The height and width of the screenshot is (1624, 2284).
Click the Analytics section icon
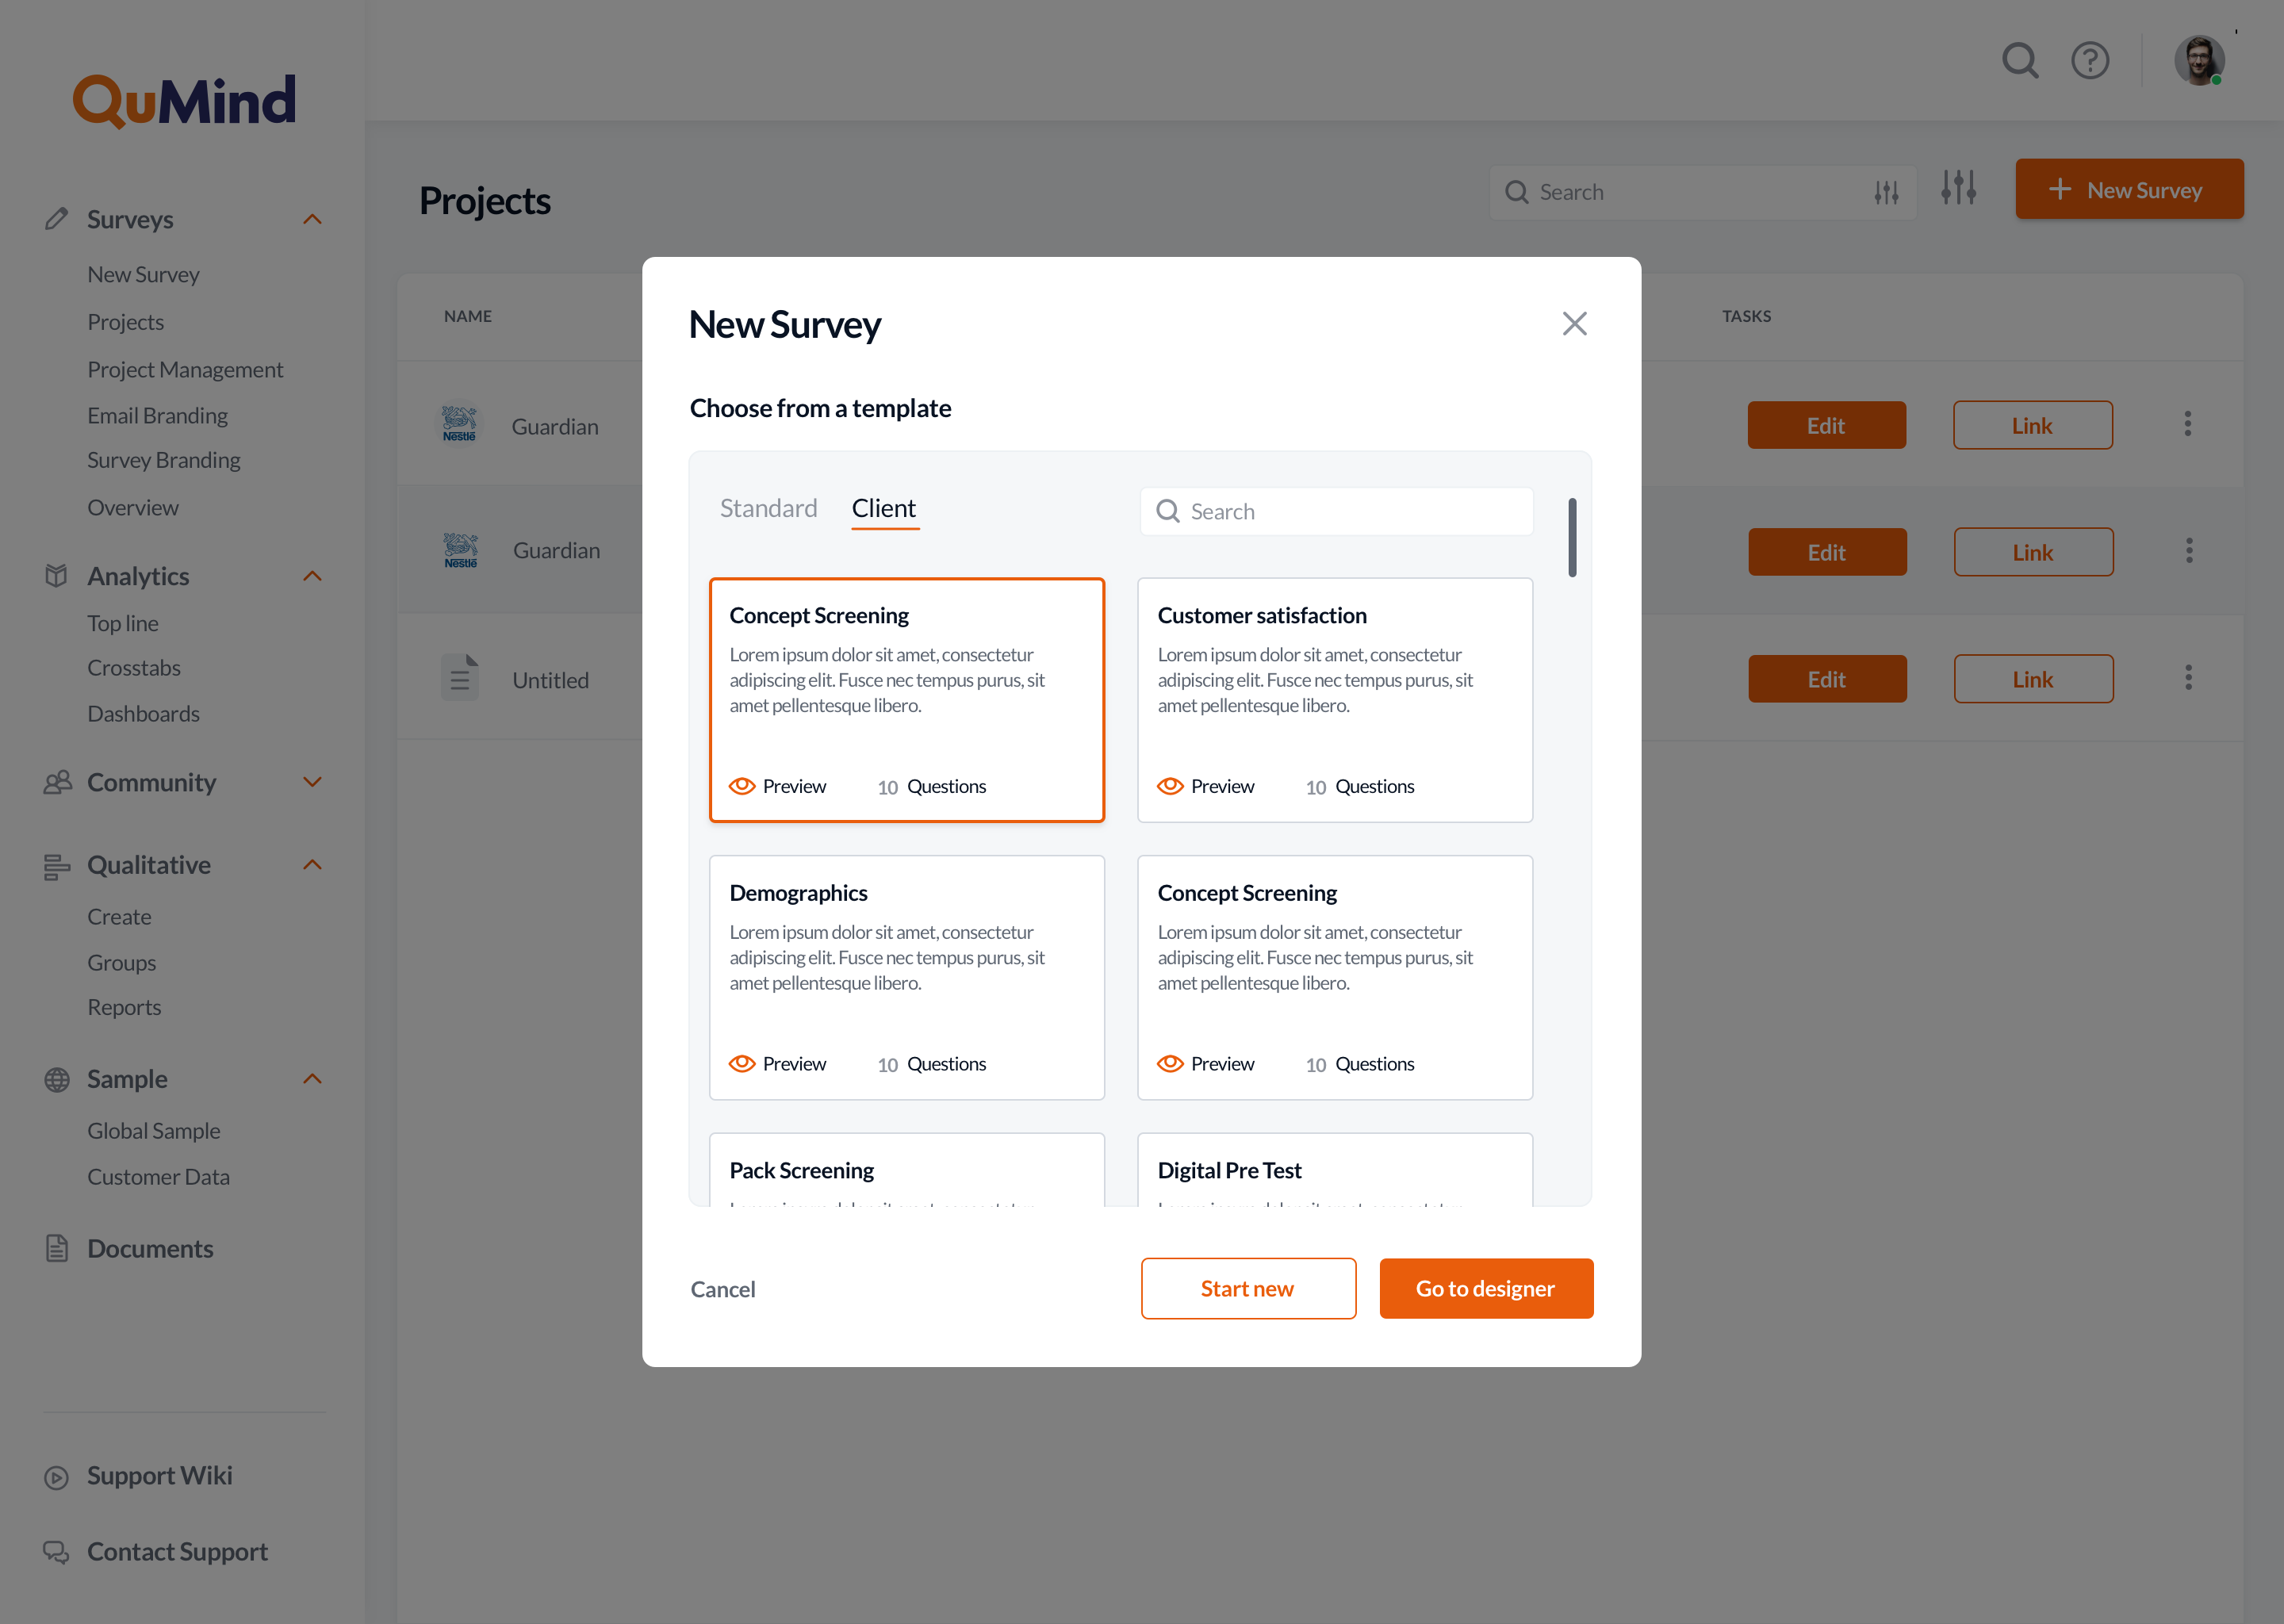point(57,575)
